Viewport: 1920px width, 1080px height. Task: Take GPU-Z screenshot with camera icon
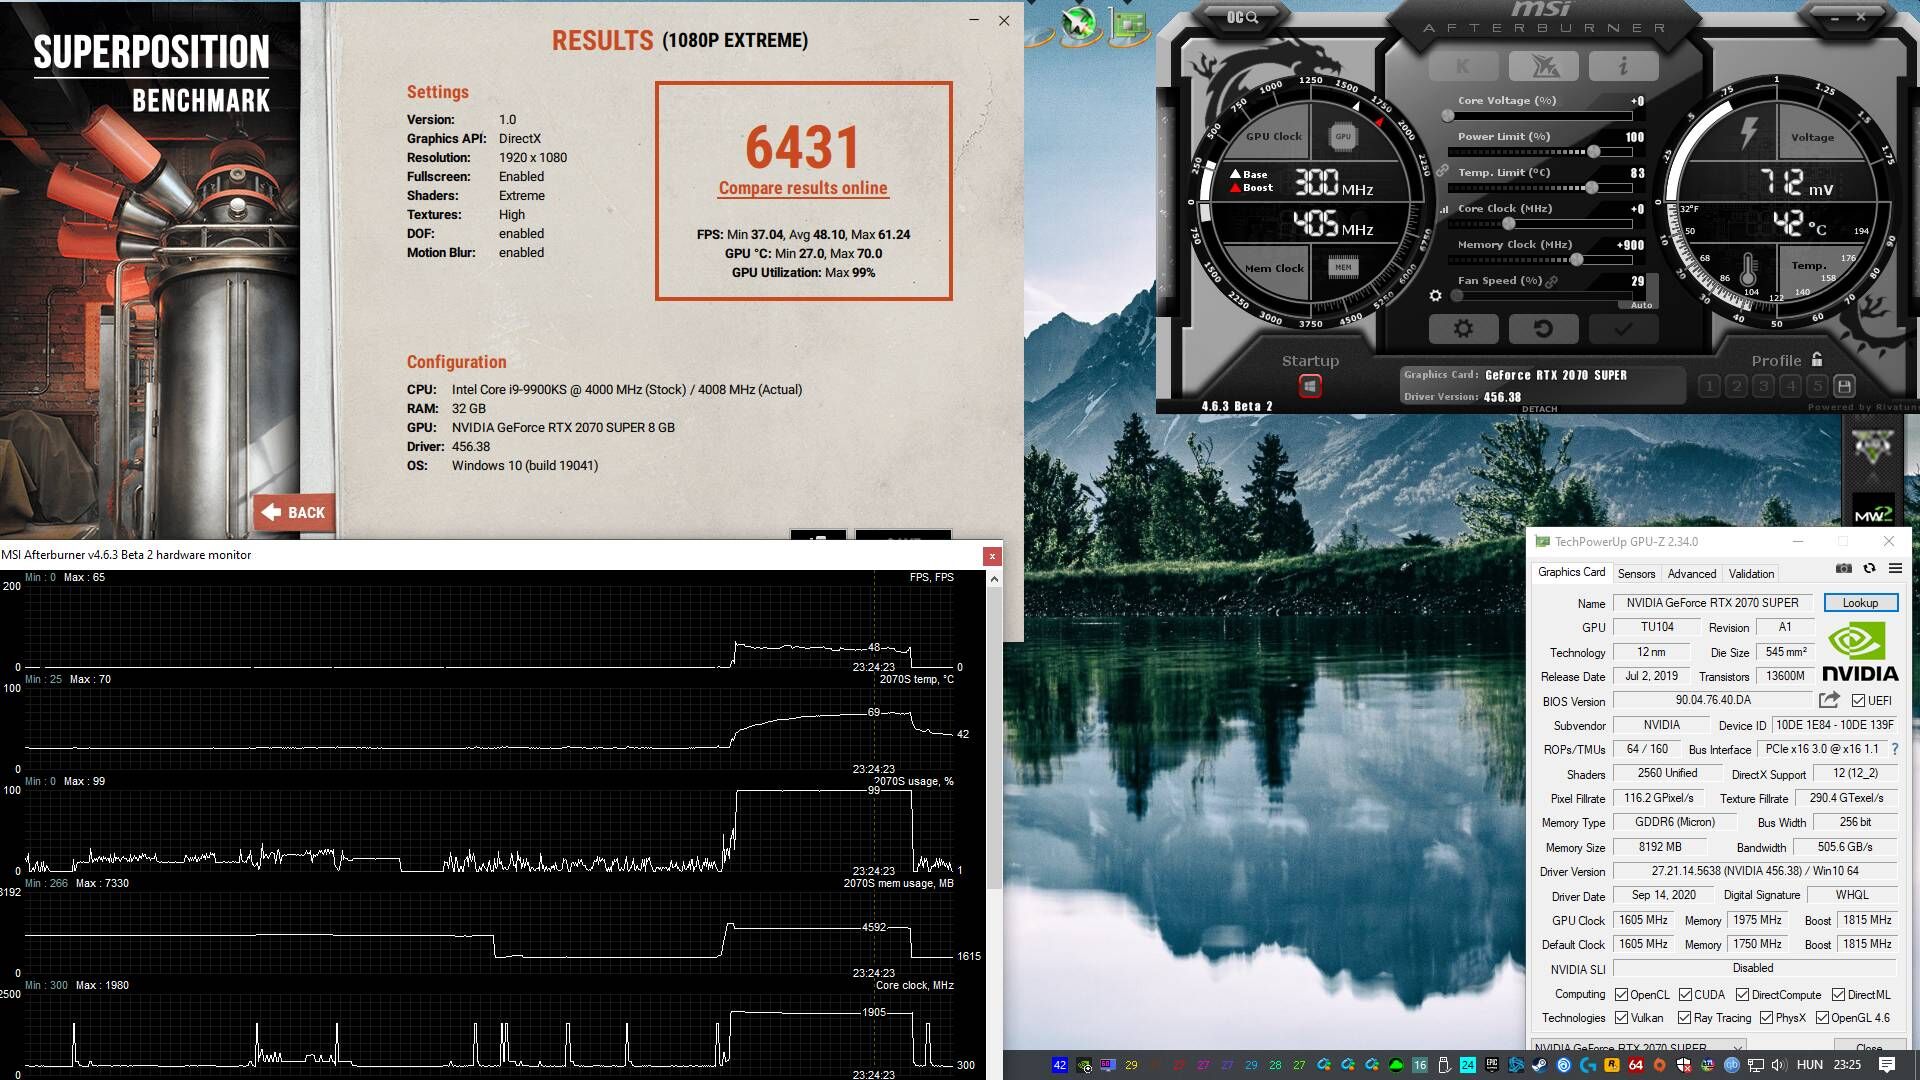(1844, 568)
